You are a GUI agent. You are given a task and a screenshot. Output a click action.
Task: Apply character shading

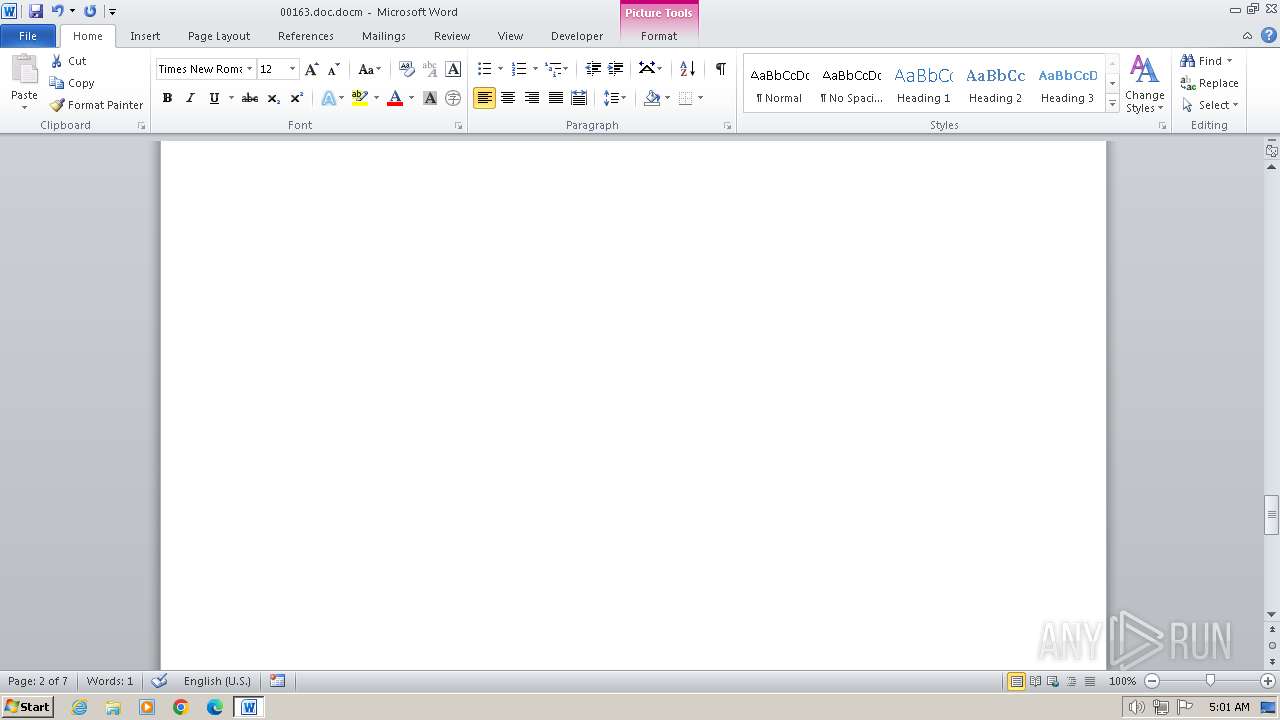(430, 98)
